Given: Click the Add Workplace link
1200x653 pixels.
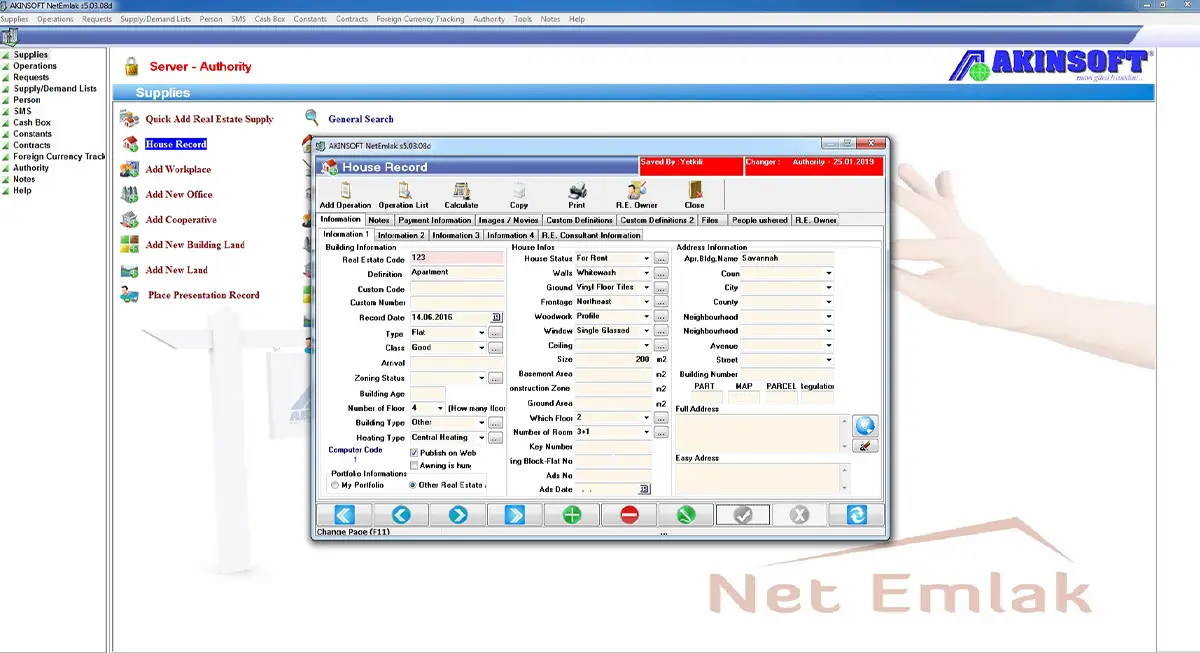Looking at the screenshot, I should (178, 170).
